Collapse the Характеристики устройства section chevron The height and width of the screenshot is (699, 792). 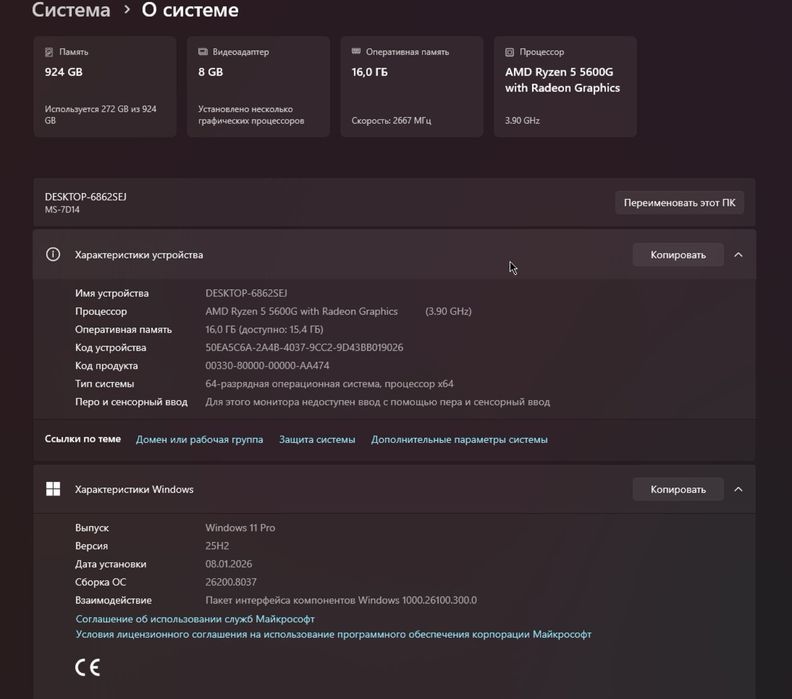[738, 255]
